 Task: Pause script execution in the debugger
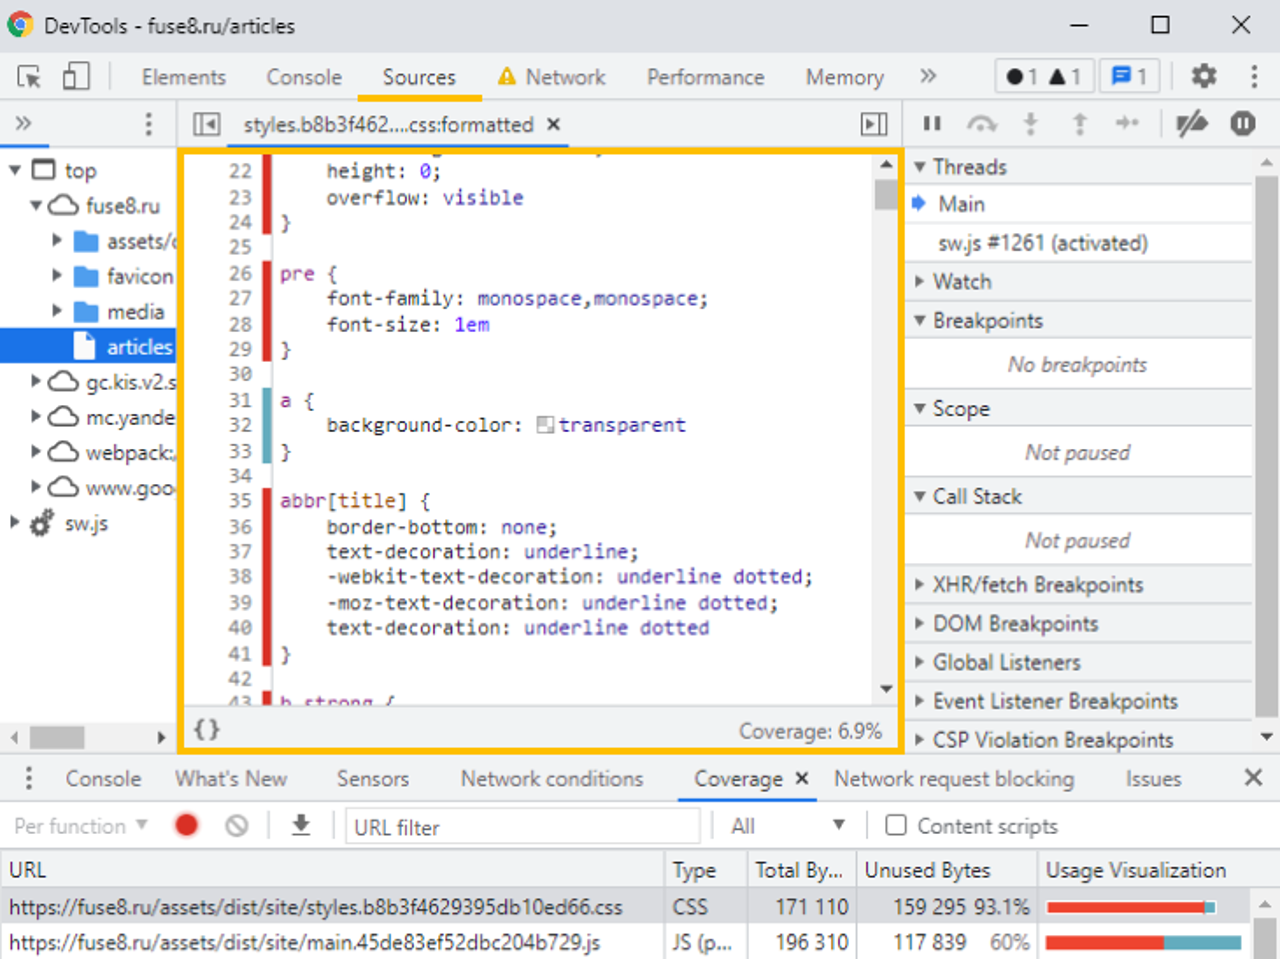pos(931,123)
